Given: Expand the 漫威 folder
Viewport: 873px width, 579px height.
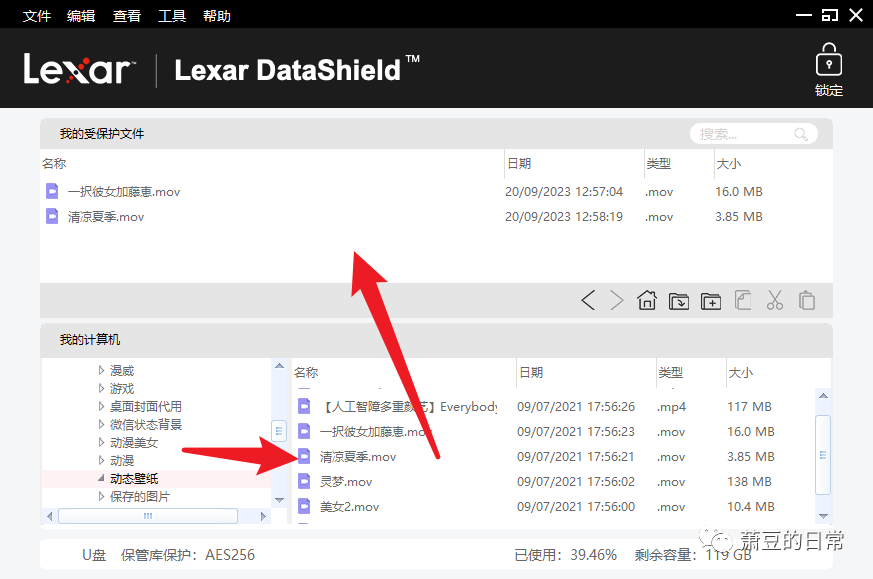Looking at the screenshot, I should tap(101, 370).
